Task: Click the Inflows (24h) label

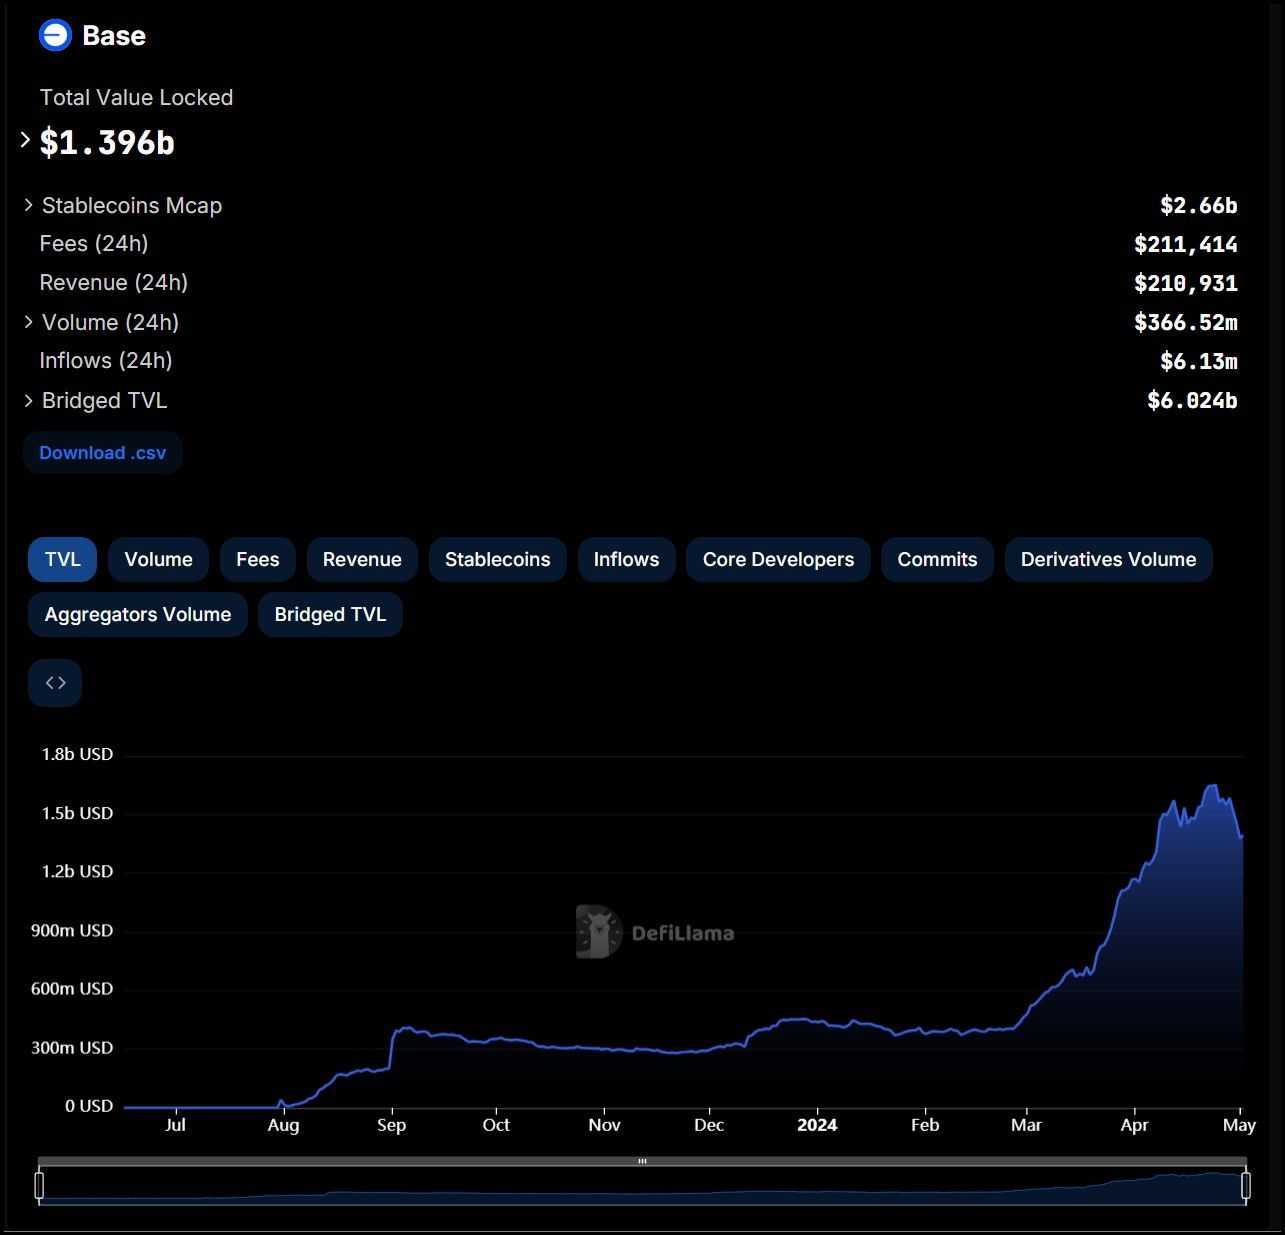Action: [x=106, y=360]
